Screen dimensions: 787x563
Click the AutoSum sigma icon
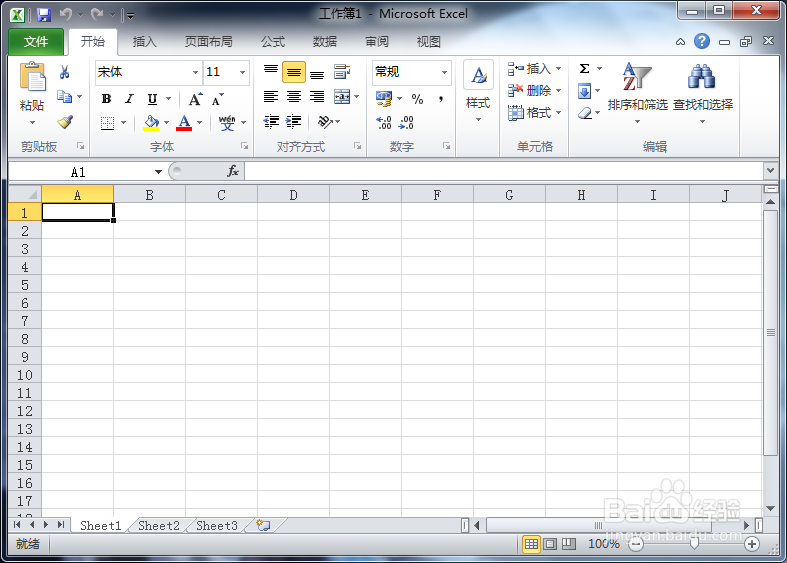[x=584, y=68]
